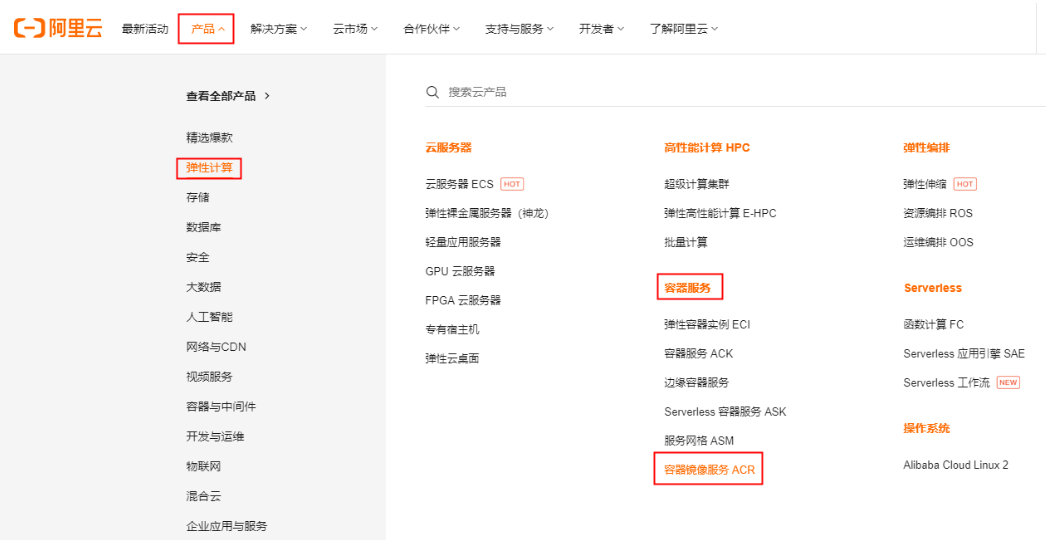Open 资源编排 ROS product
Viewport: 1046px width, 540px height.
(938, 214)
